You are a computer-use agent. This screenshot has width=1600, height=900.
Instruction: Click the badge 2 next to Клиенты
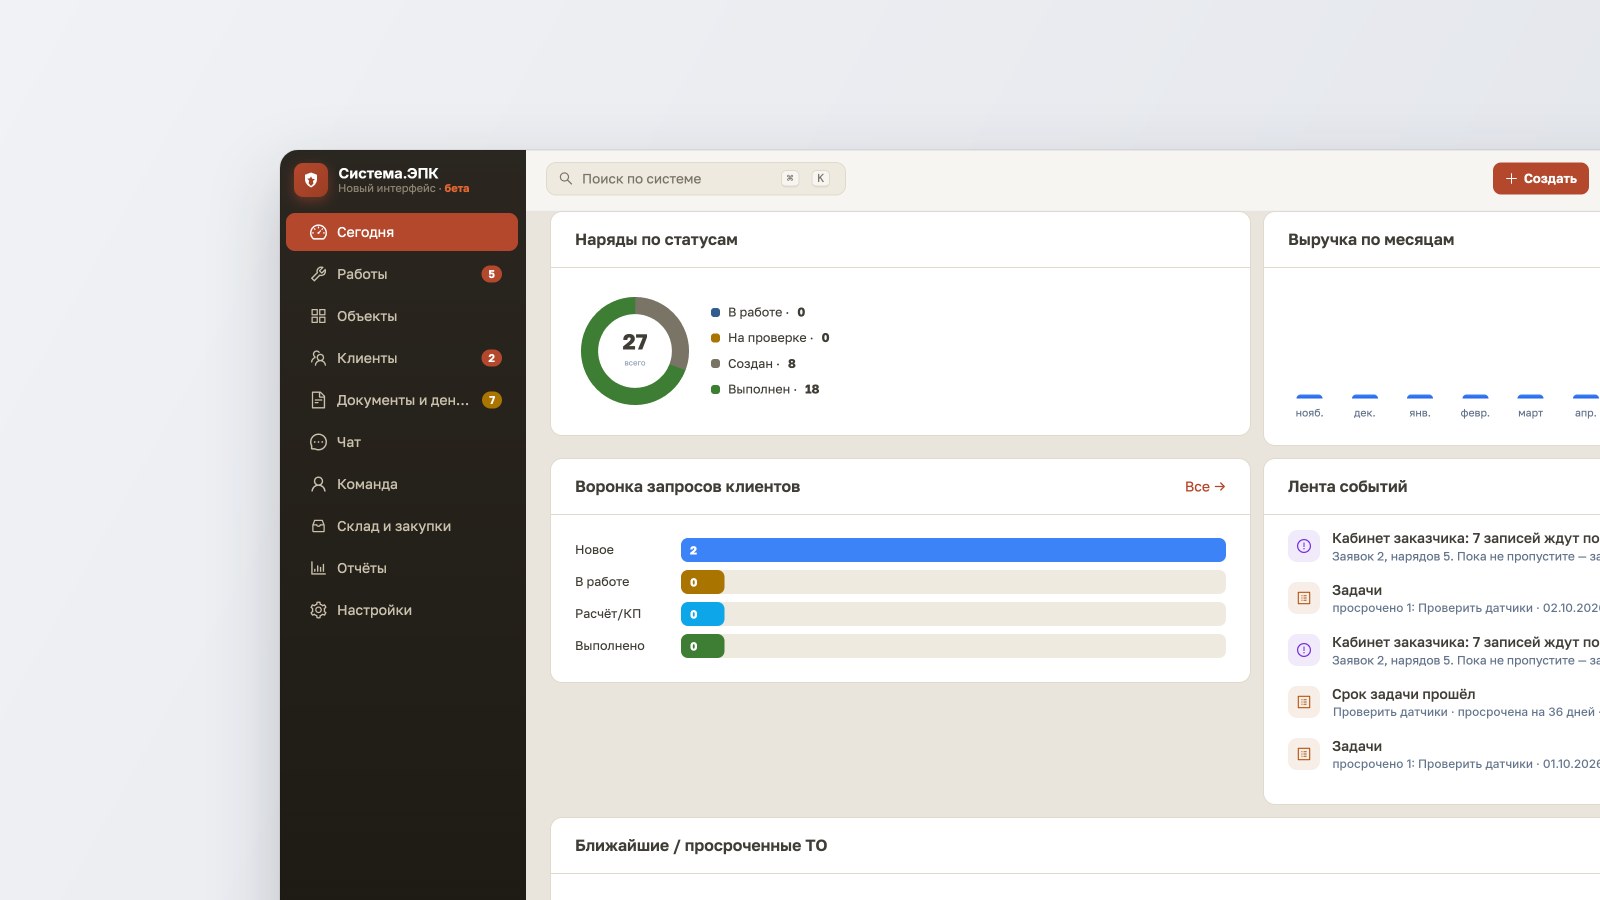[x=491, y=358]
